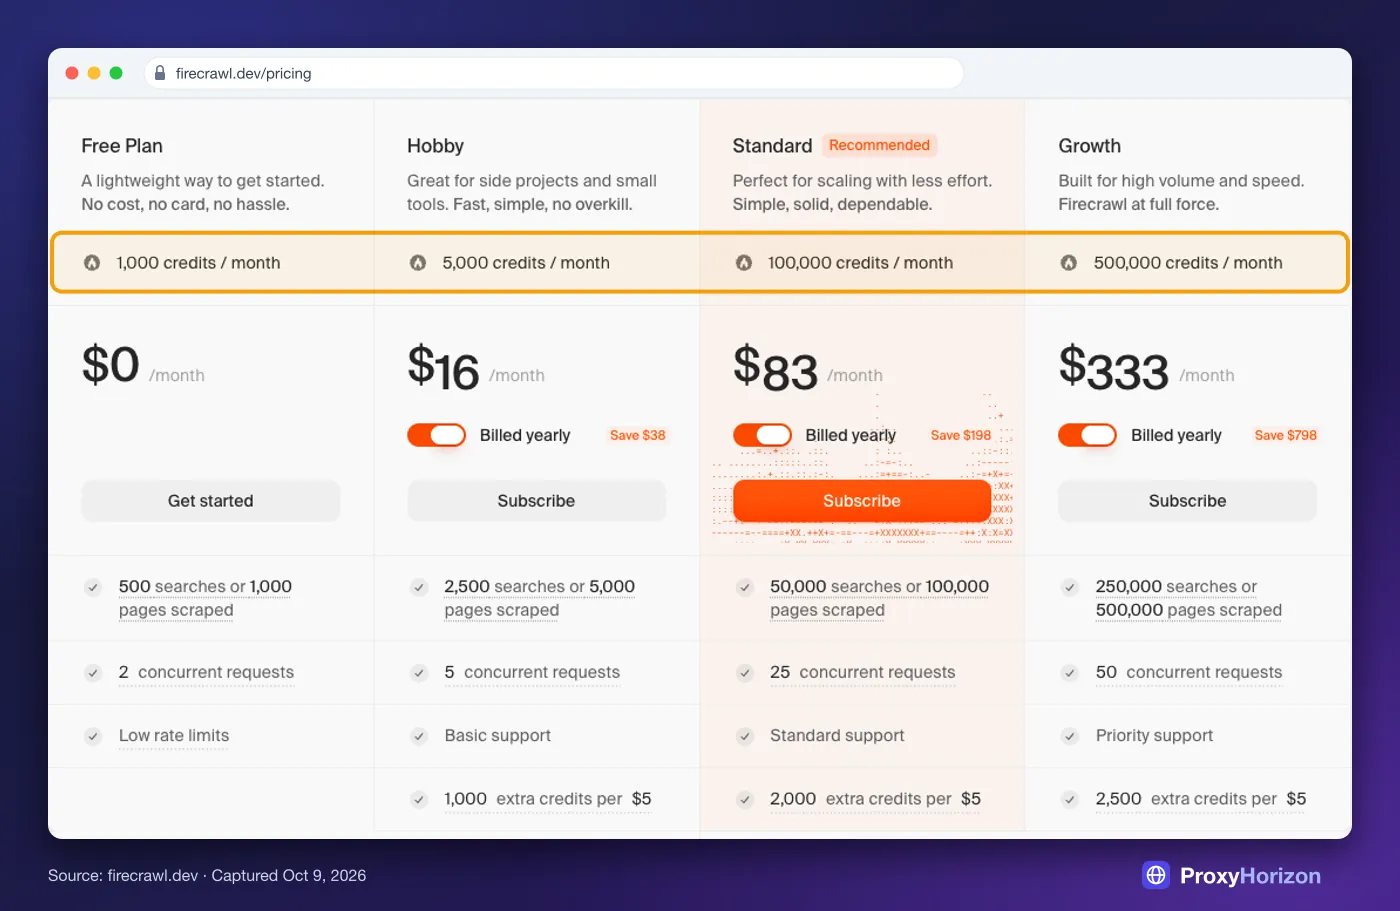The height and width of the screenshot is (911, 1400).
Task: Click the flame credits icon for 1,000 credits
Action: pyautogui.click(x=92, y=263)
